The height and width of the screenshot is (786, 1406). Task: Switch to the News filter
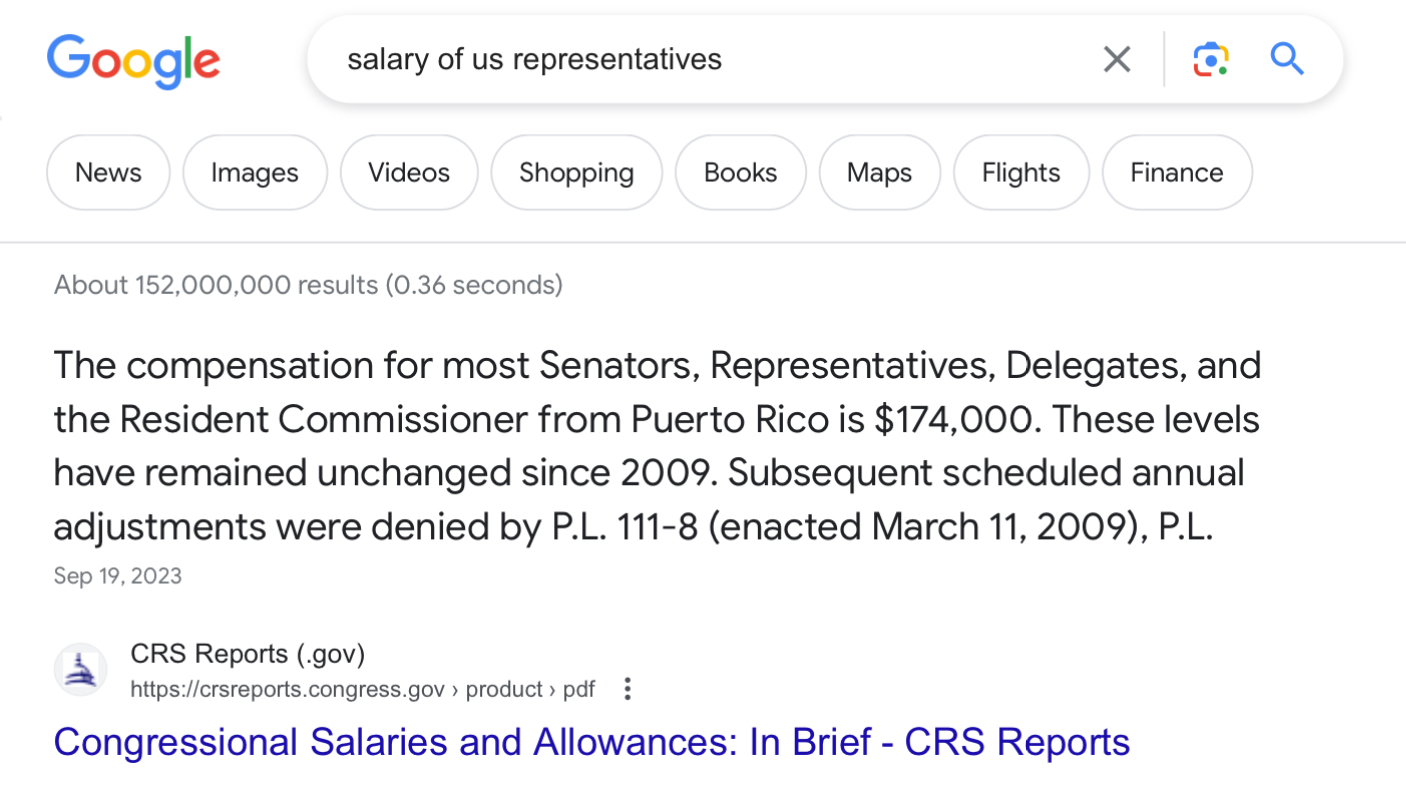point(108,173)
